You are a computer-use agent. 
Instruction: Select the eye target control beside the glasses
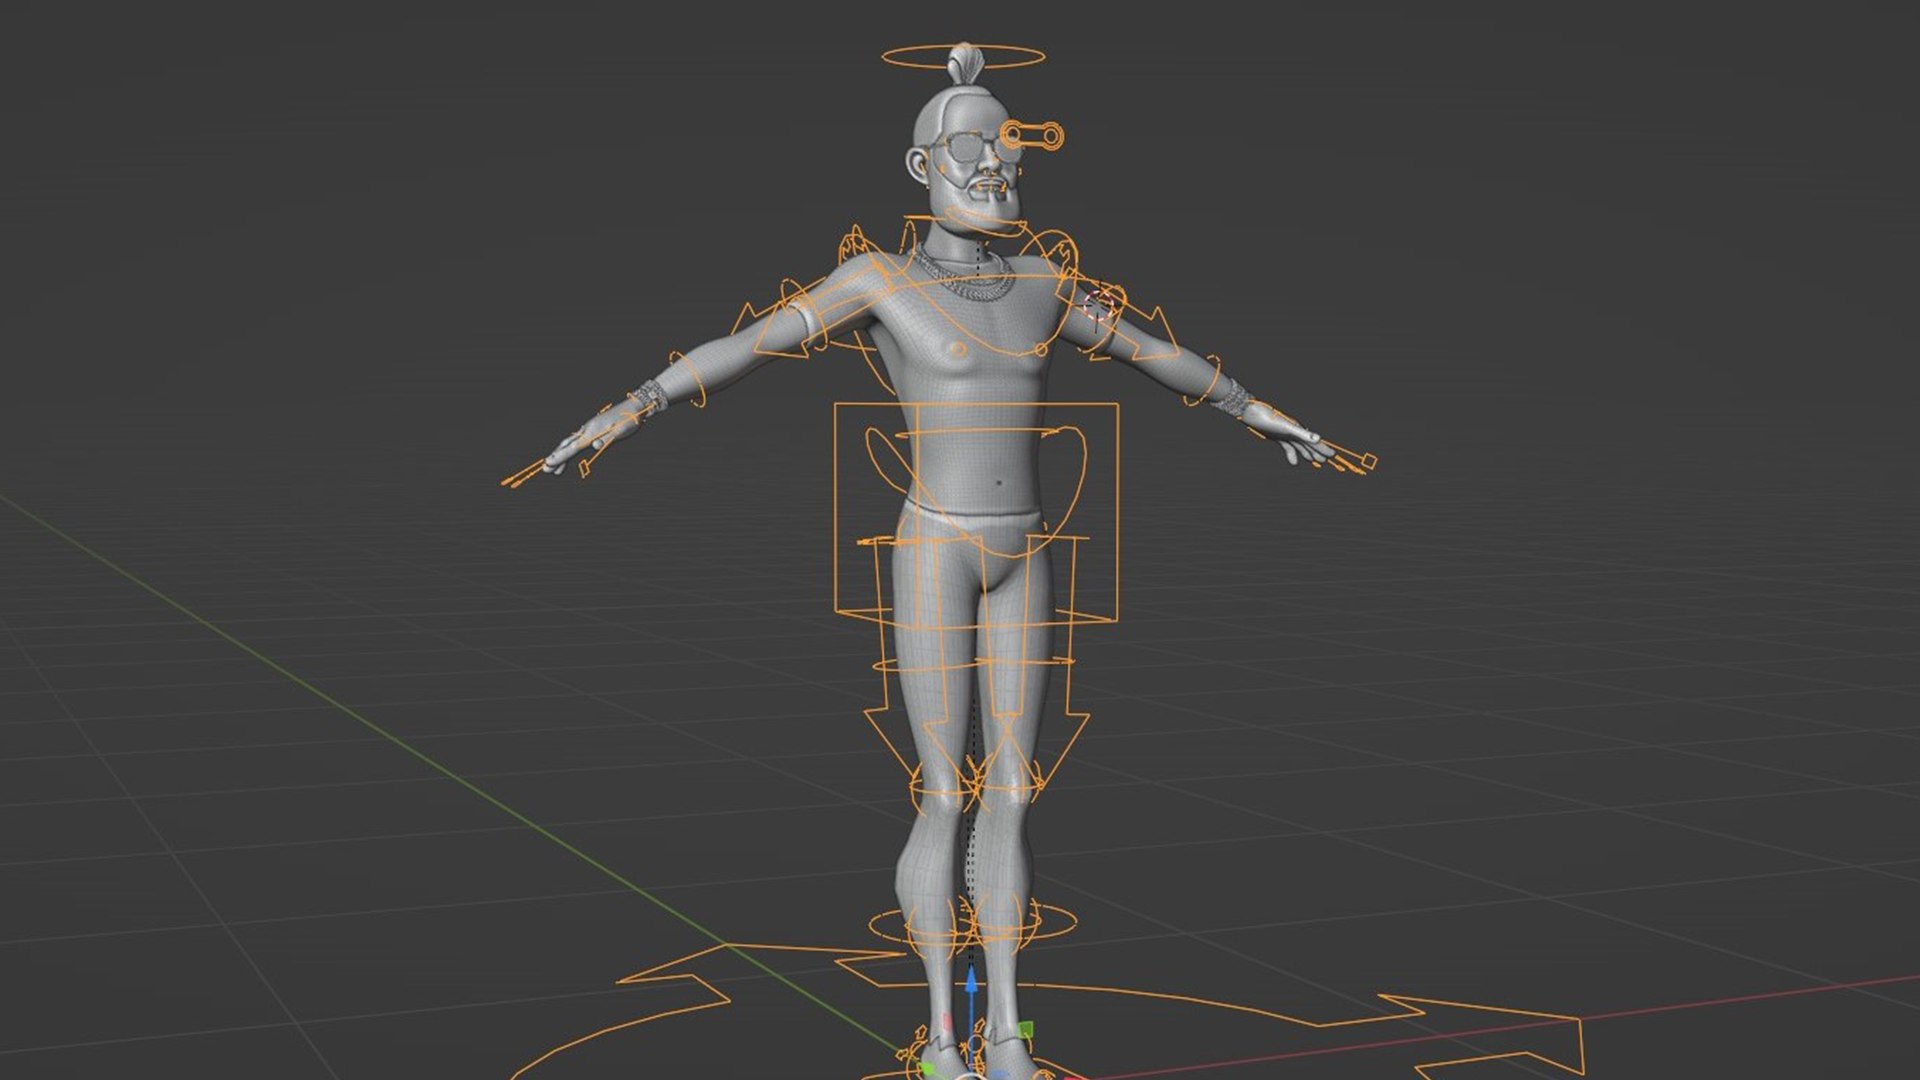pos(1032,136)
